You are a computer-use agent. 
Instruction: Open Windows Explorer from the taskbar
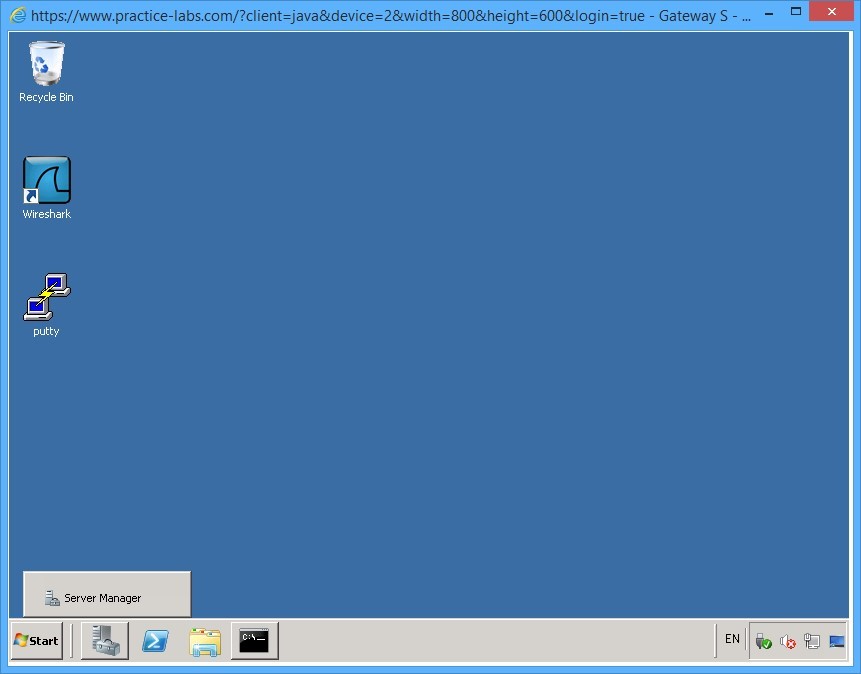[x=205, y=641]
